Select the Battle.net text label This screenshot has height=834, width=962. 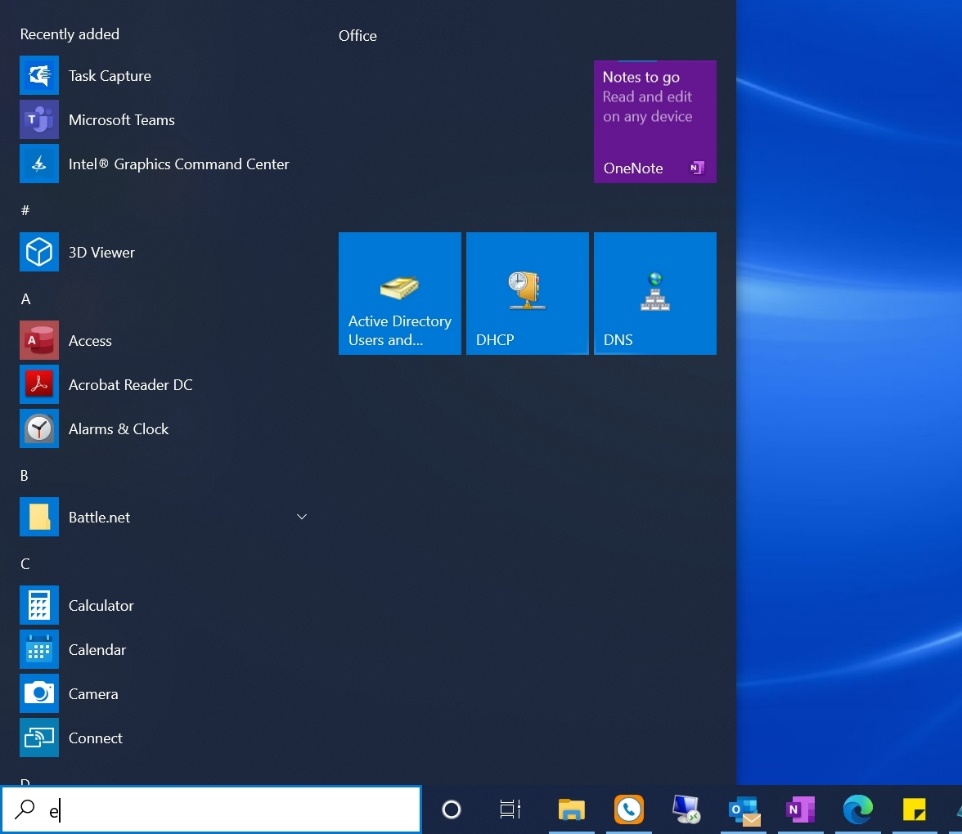[x=99, y=517]
